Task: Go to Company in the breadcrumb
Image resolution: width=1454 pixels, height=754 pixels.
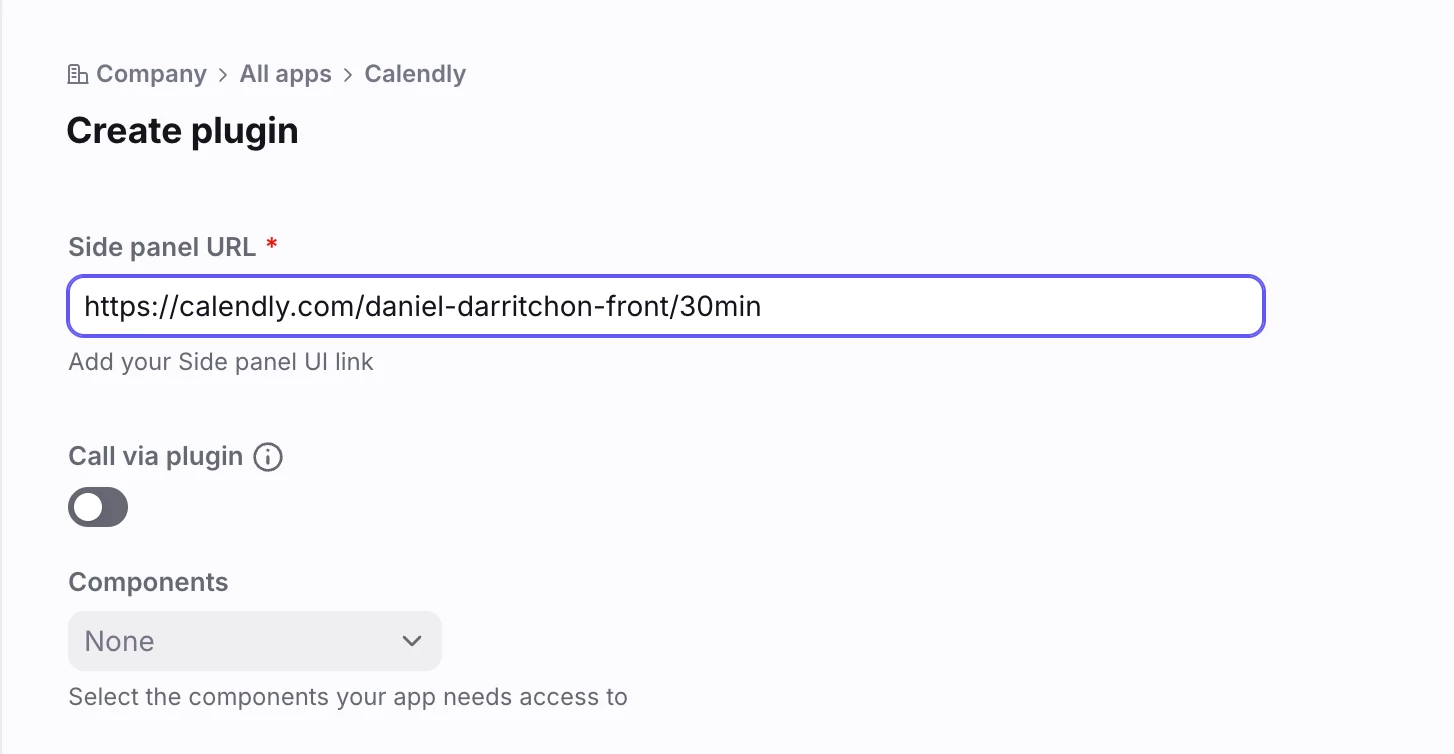Action: click(x=151, y=74)
